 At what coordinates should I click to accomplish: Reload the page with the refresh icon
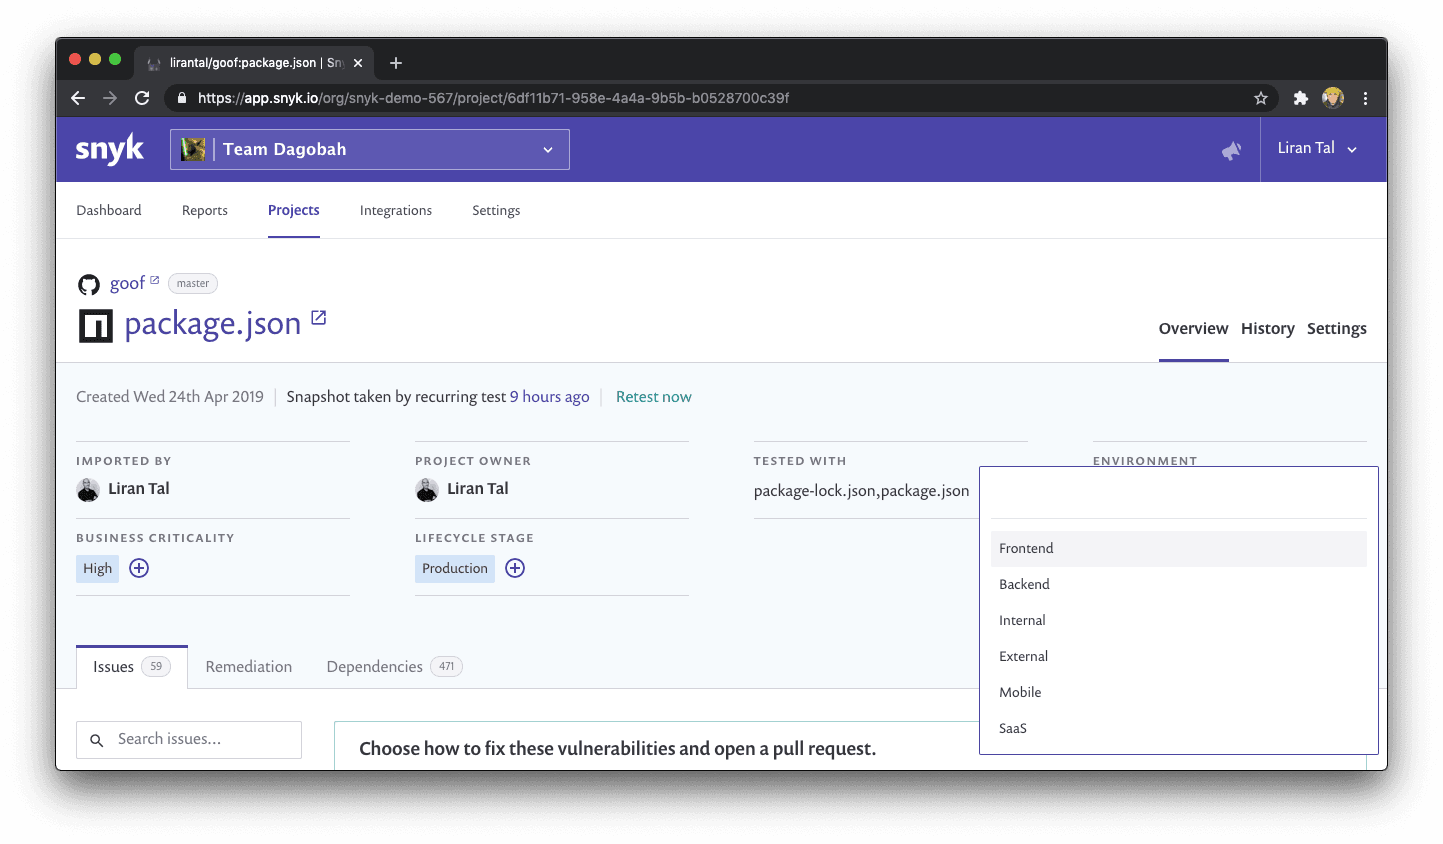(x=142, y=98)
